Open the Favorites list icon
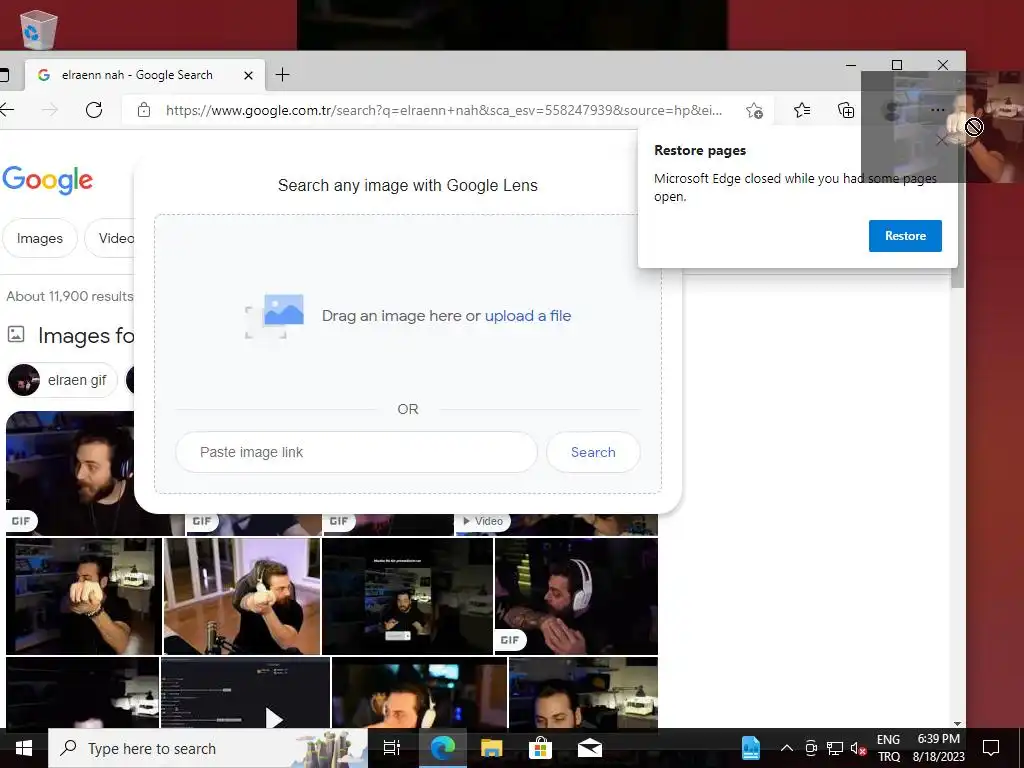This screenshot has width=1024, height=768. [x=802, y=110]
